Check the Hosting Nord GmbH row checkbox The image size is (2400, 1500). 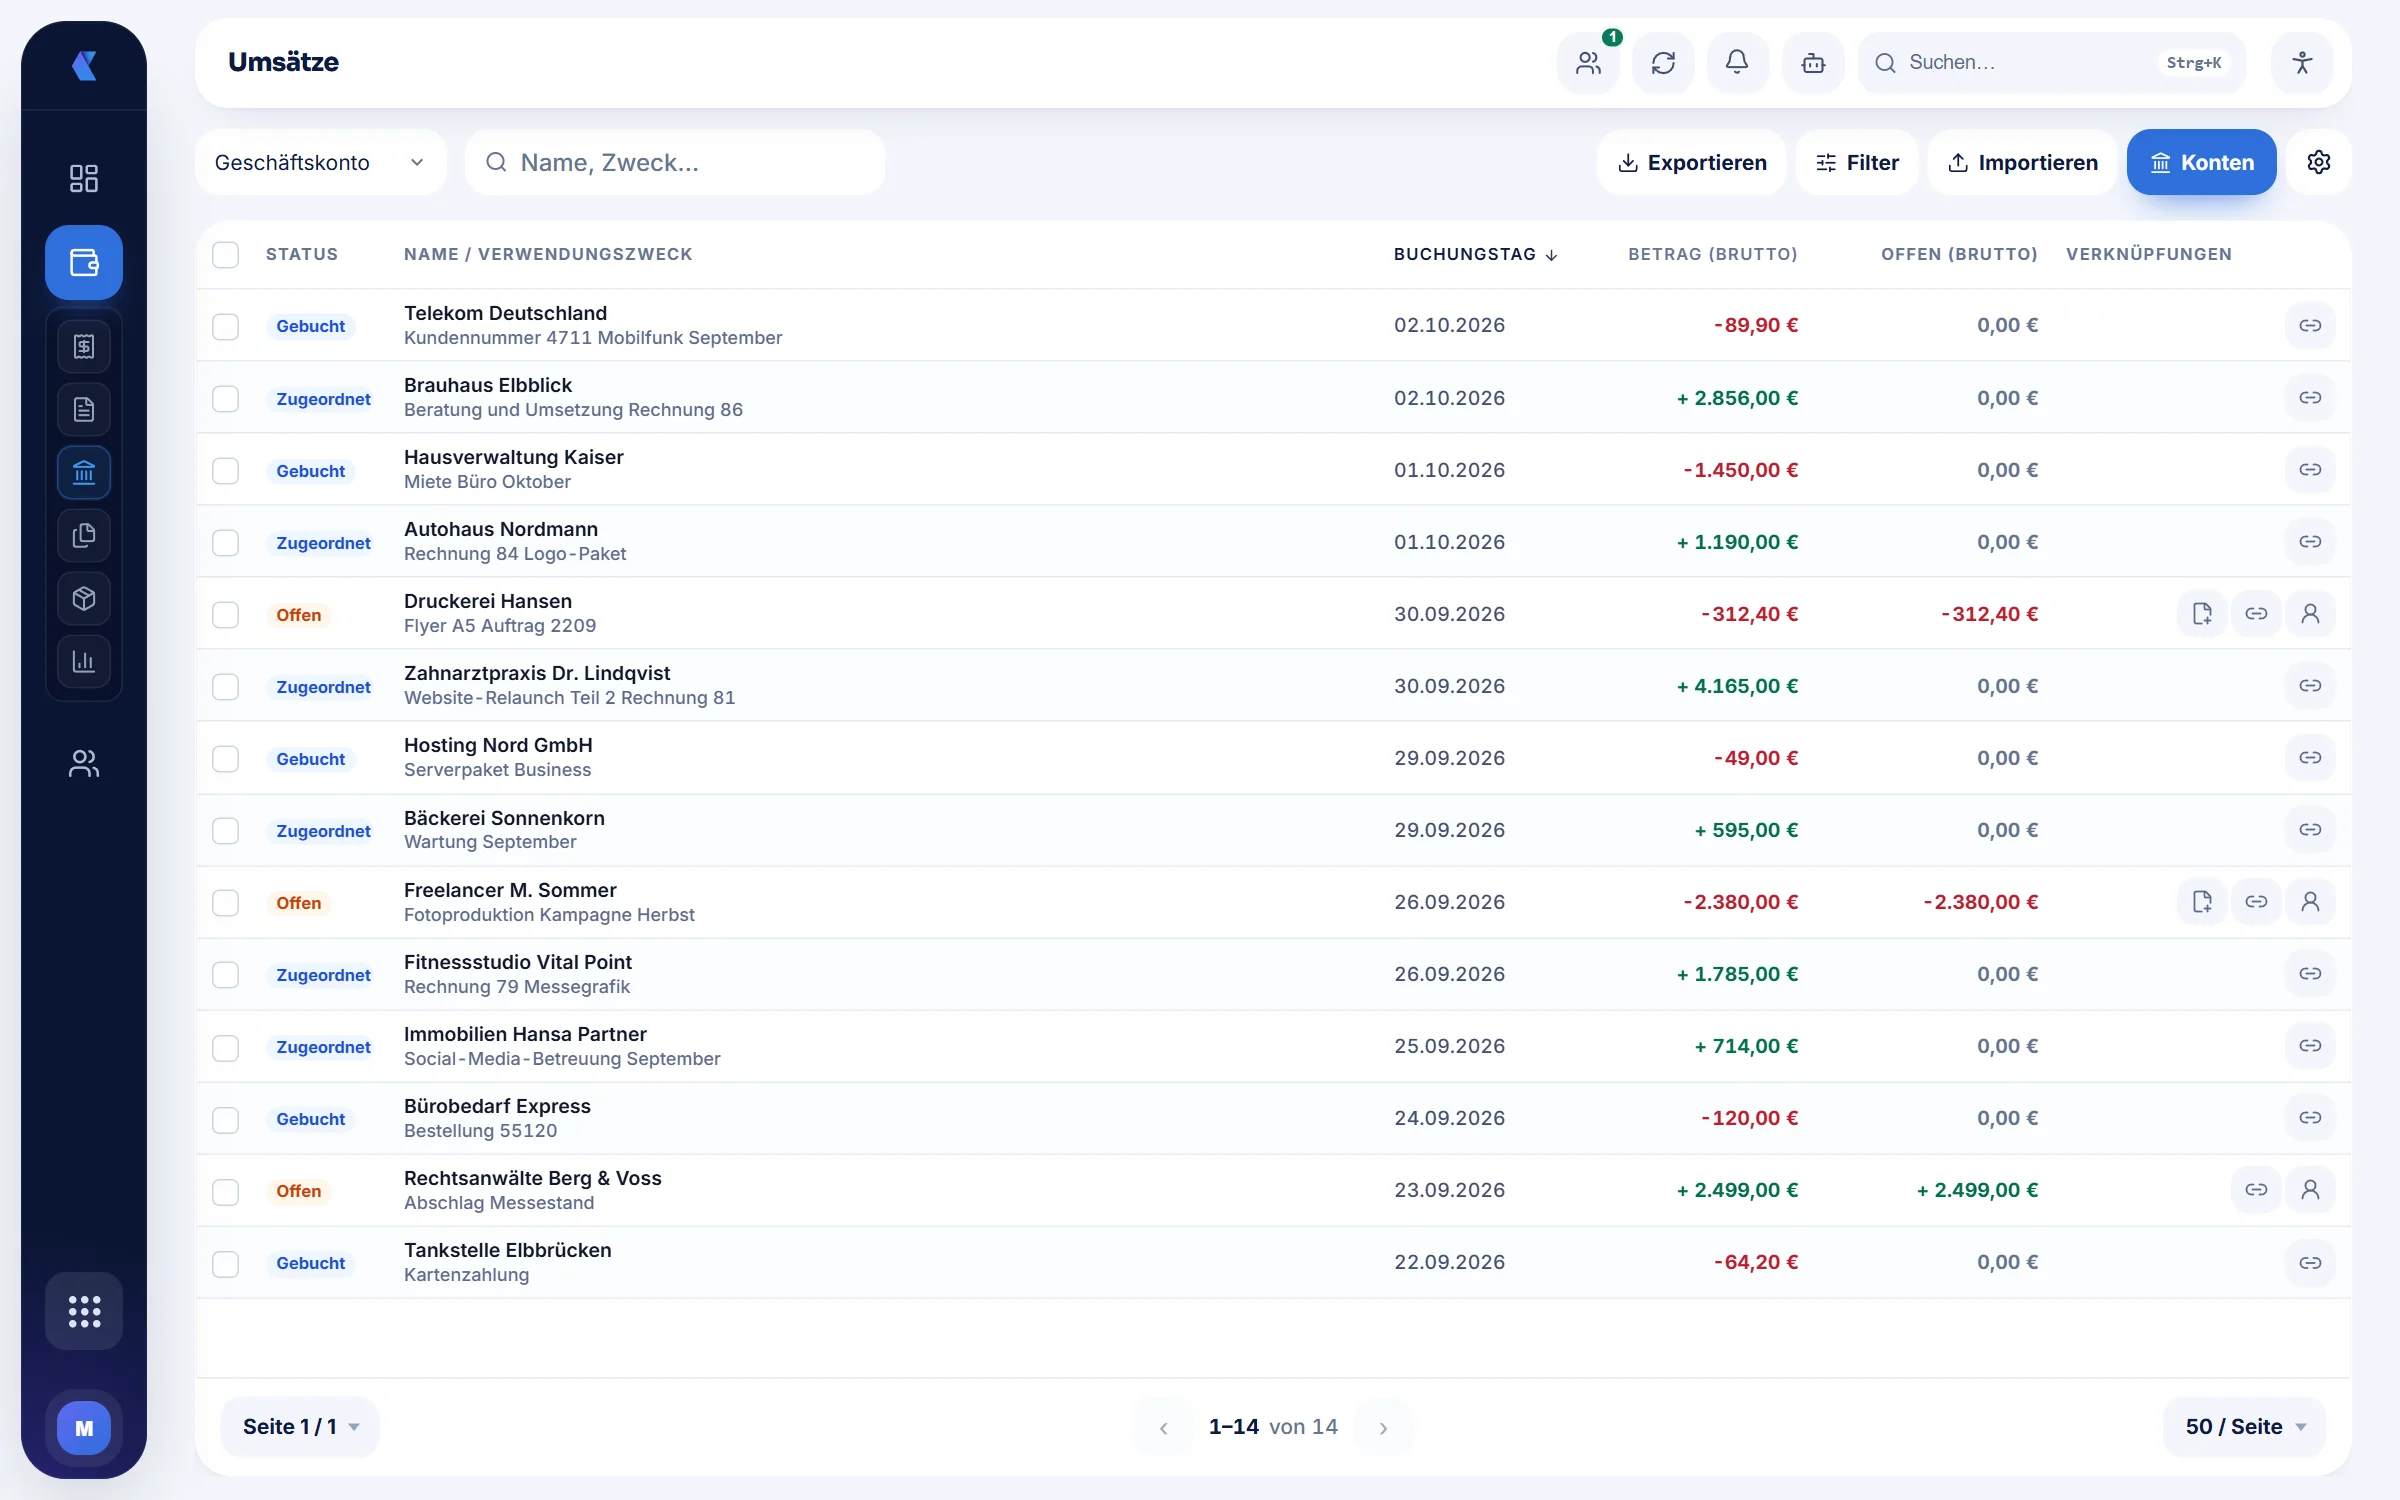(x=226, y=759)
